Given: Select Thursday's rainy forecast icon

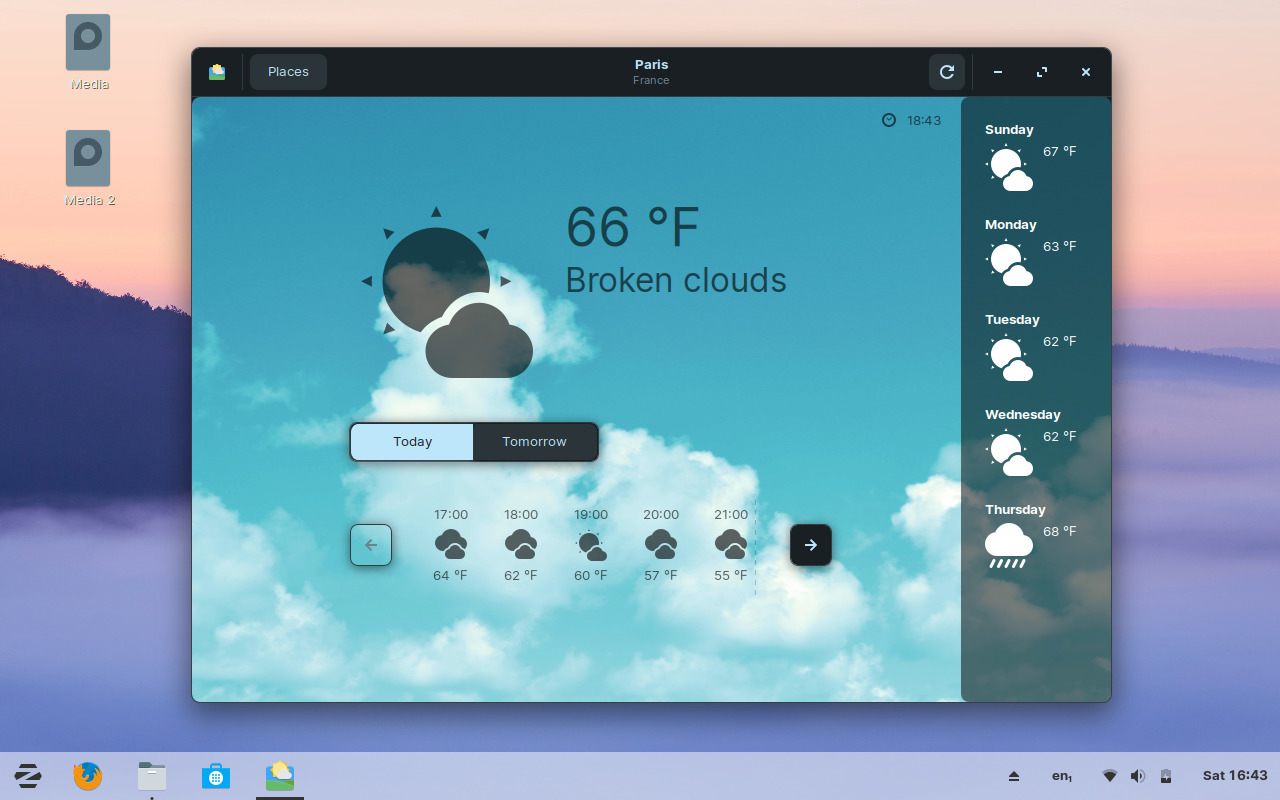Looking at the screenshot, I should (x=1008, y=546).
